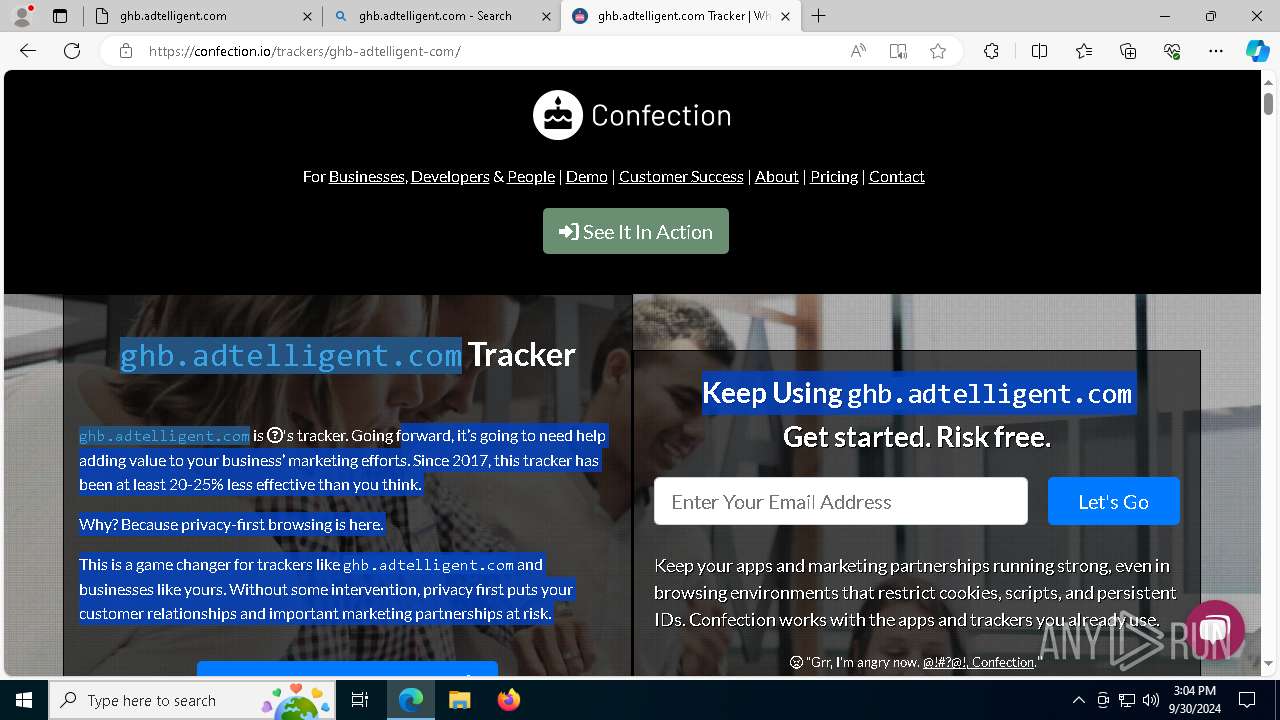Open Edge Settings and more menu
Screen dimensions: 1280x720
click(1216, 51)
